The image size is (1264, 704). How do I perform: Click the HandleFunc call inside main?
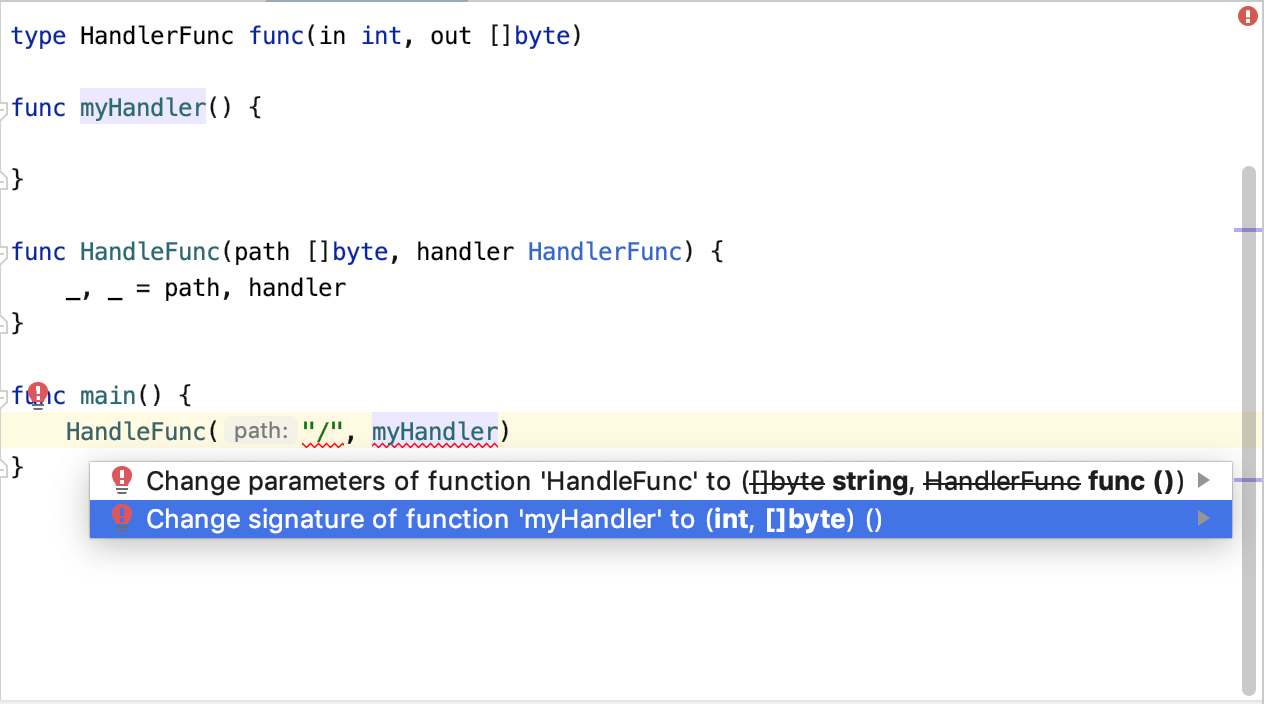pos(135,432)
